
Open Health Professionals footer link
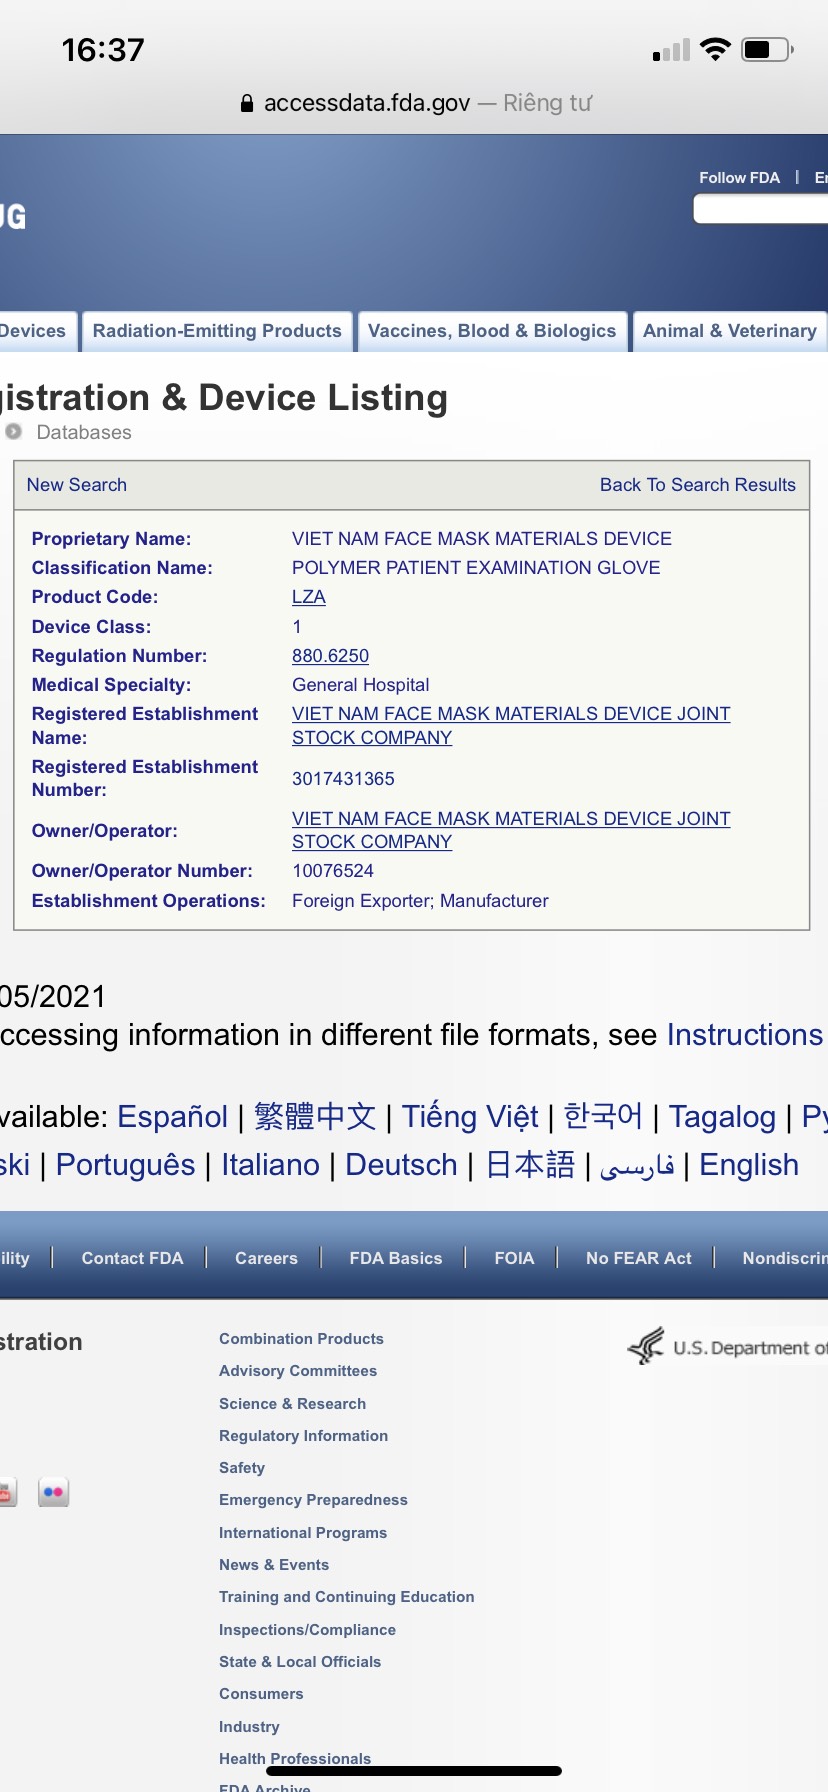coord(295,1758)
